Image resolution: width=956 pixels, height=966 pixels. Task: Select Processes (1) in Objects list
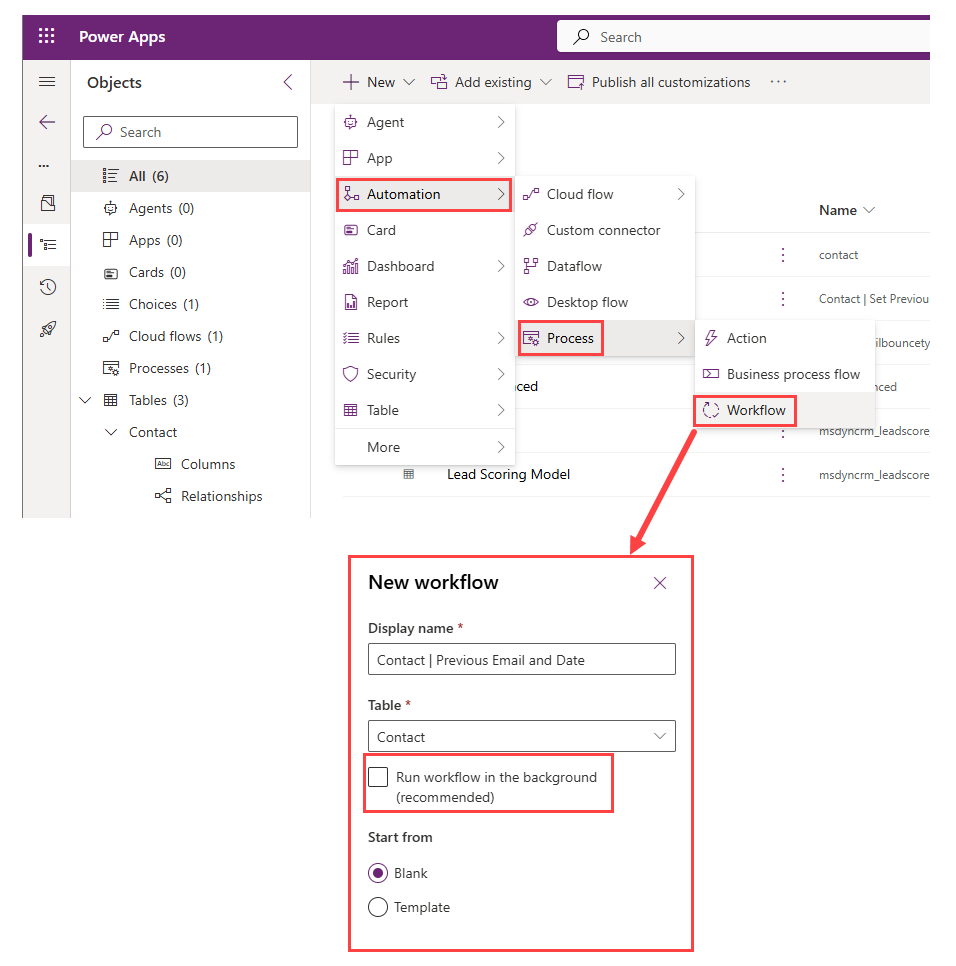[x=191, y=368]
